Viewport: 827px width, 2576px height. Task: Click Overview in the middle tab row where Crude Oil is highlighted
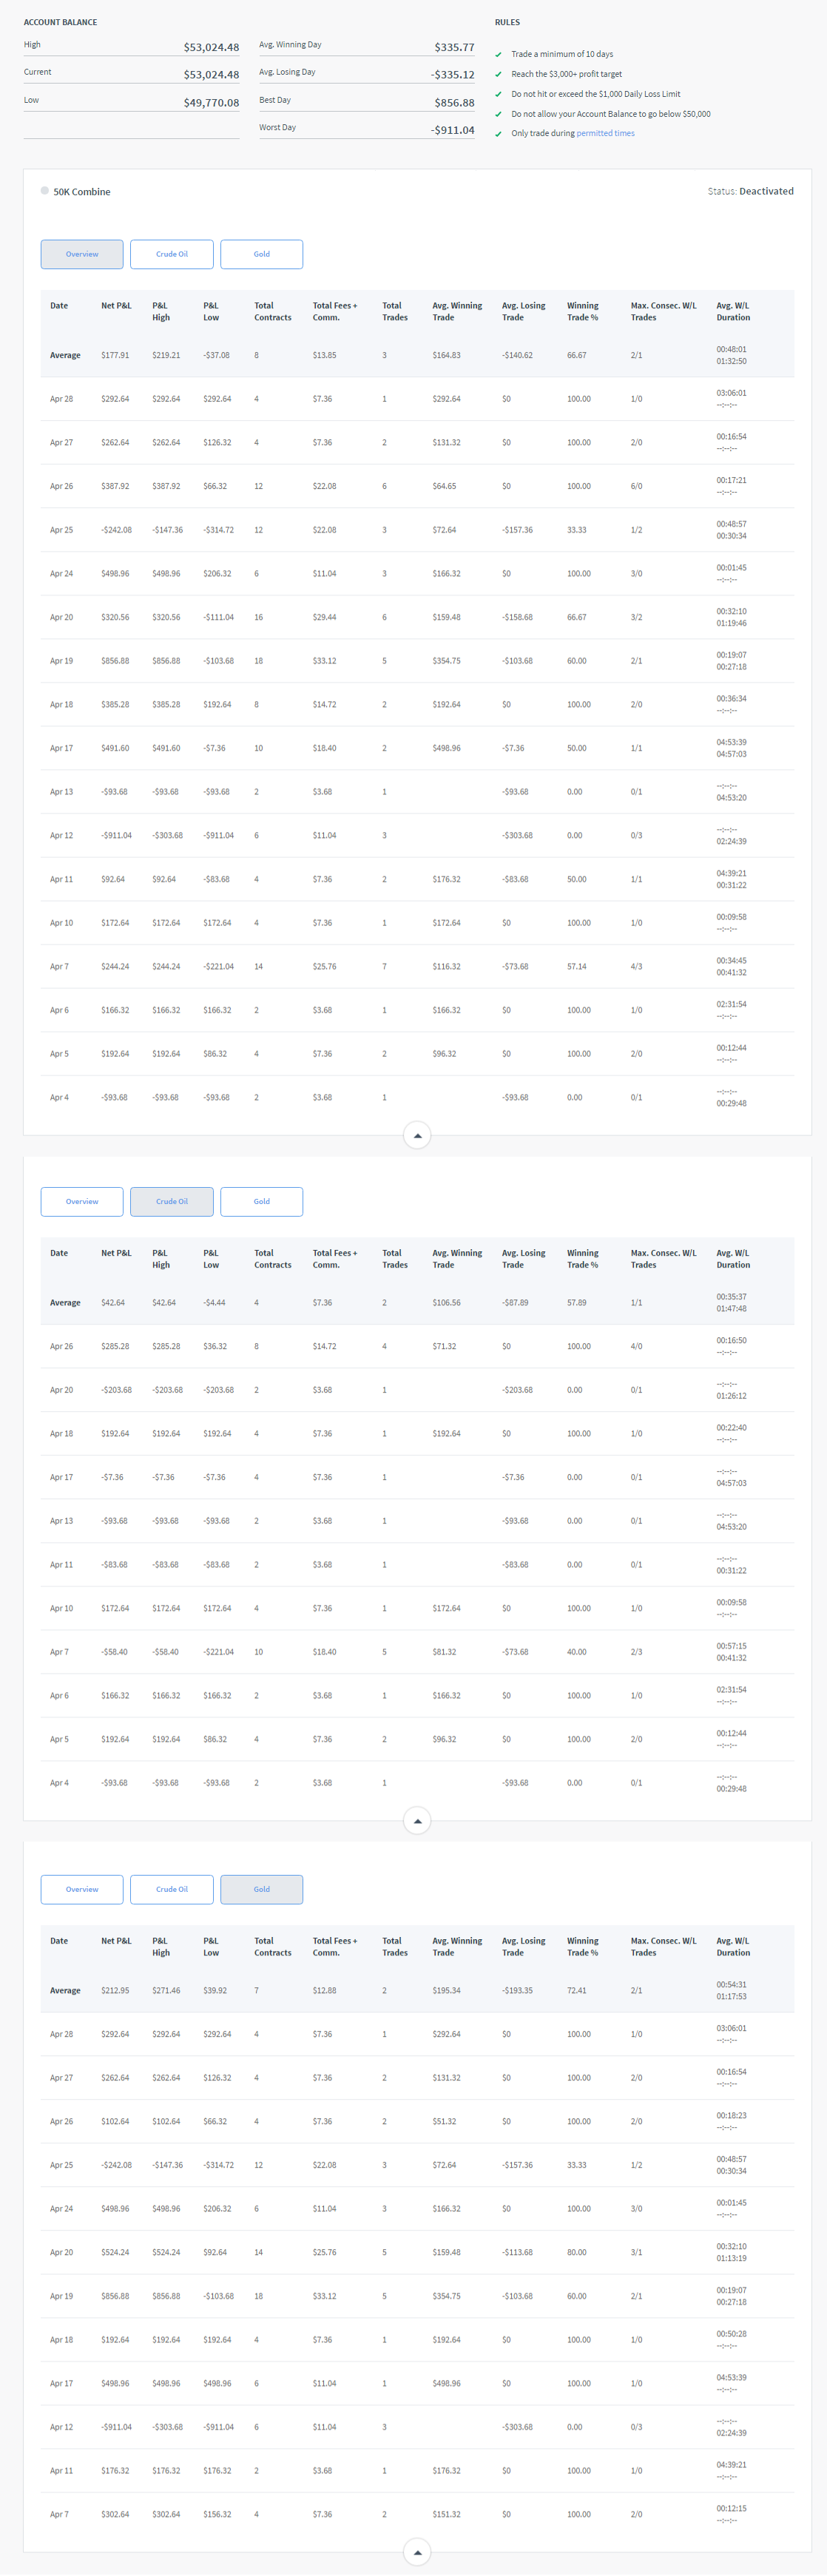[x=82, y=1201]
